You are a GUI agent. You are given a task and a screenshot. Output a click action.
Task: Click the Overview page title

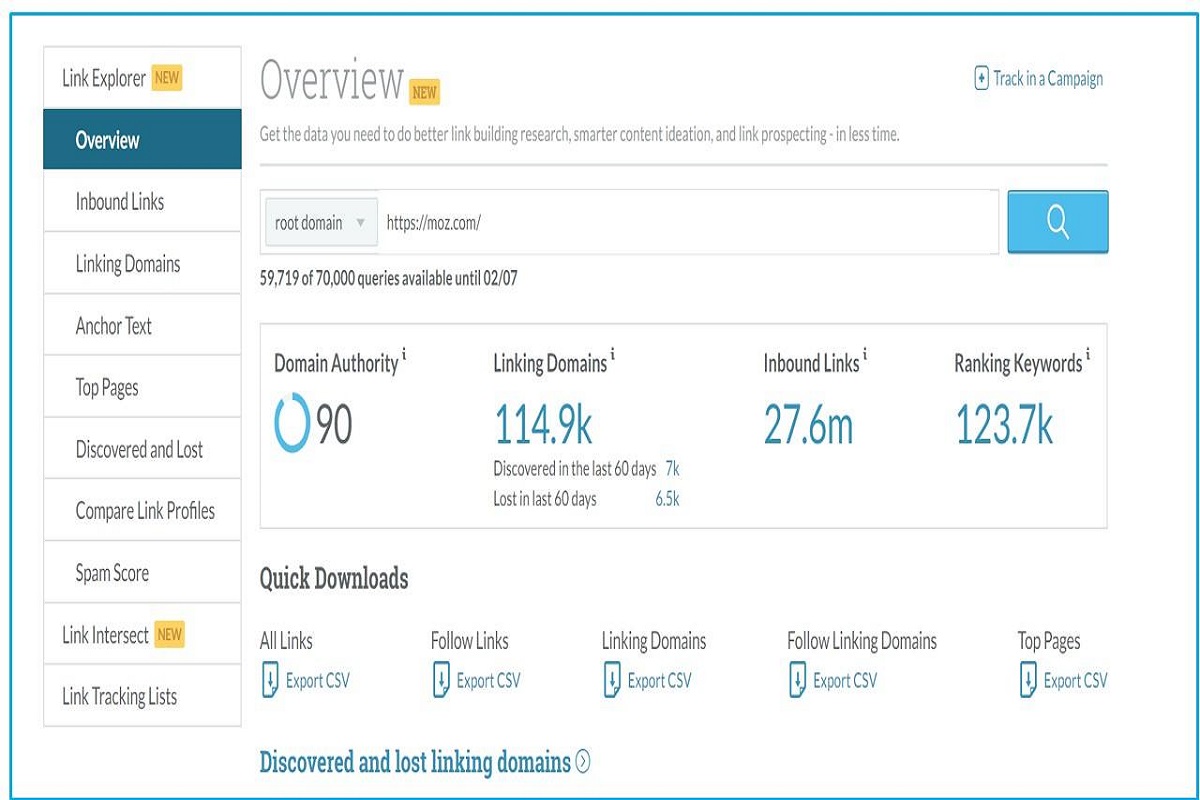tap(332, 80)
